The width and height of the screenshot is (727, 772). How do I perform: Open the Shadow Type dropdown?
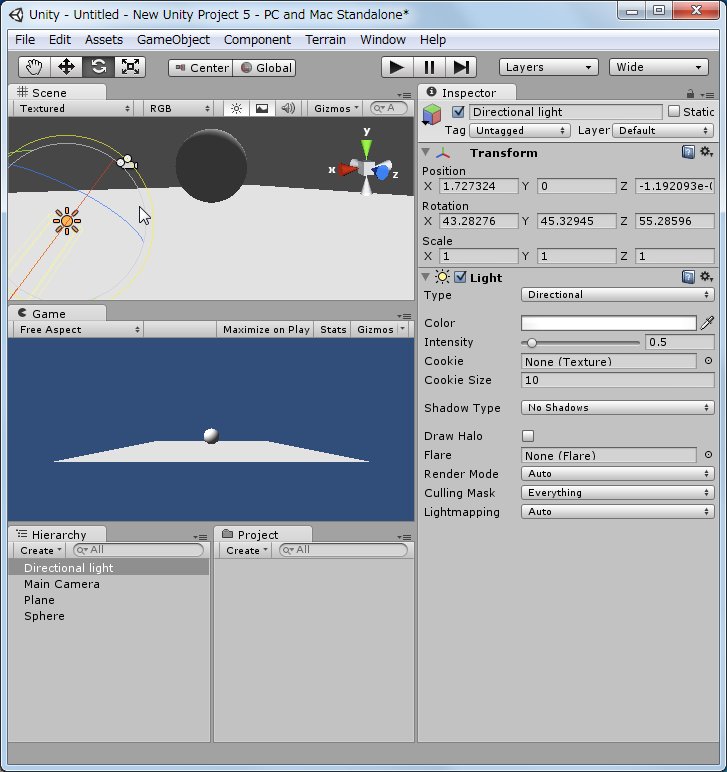pos(617,408)
